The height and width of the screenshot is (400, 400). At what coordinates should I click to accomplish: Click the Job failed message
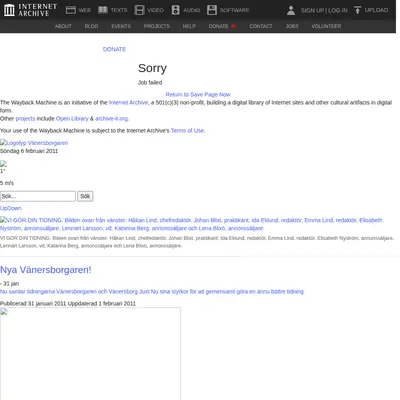[150, 82]
